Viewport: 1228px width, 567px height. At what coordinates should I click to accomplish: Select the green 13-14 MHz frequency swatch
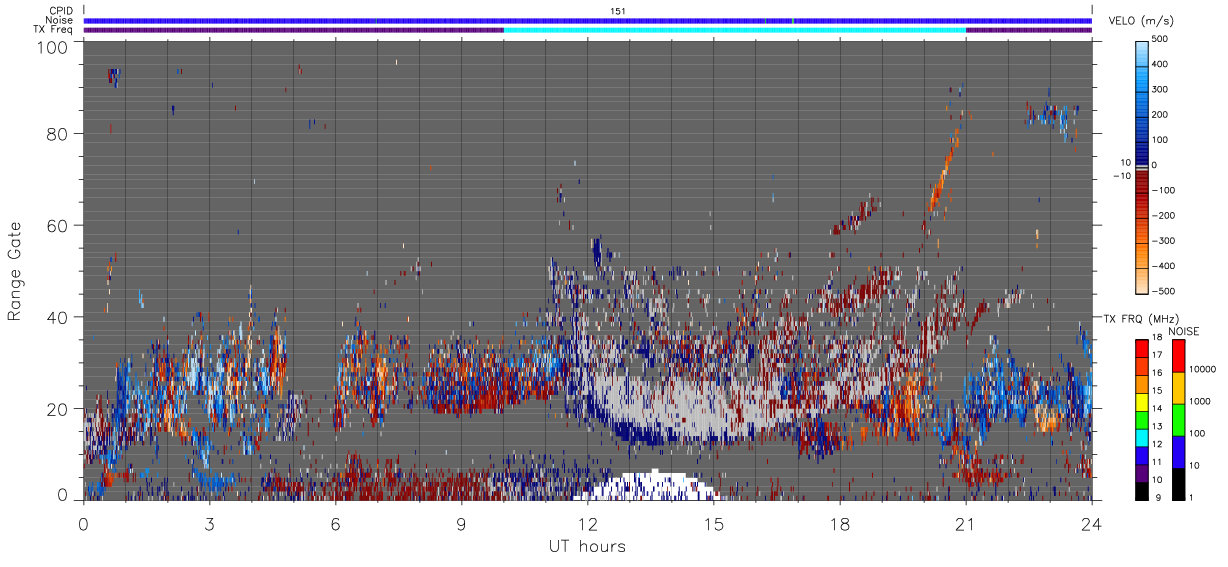point(1141,418)
